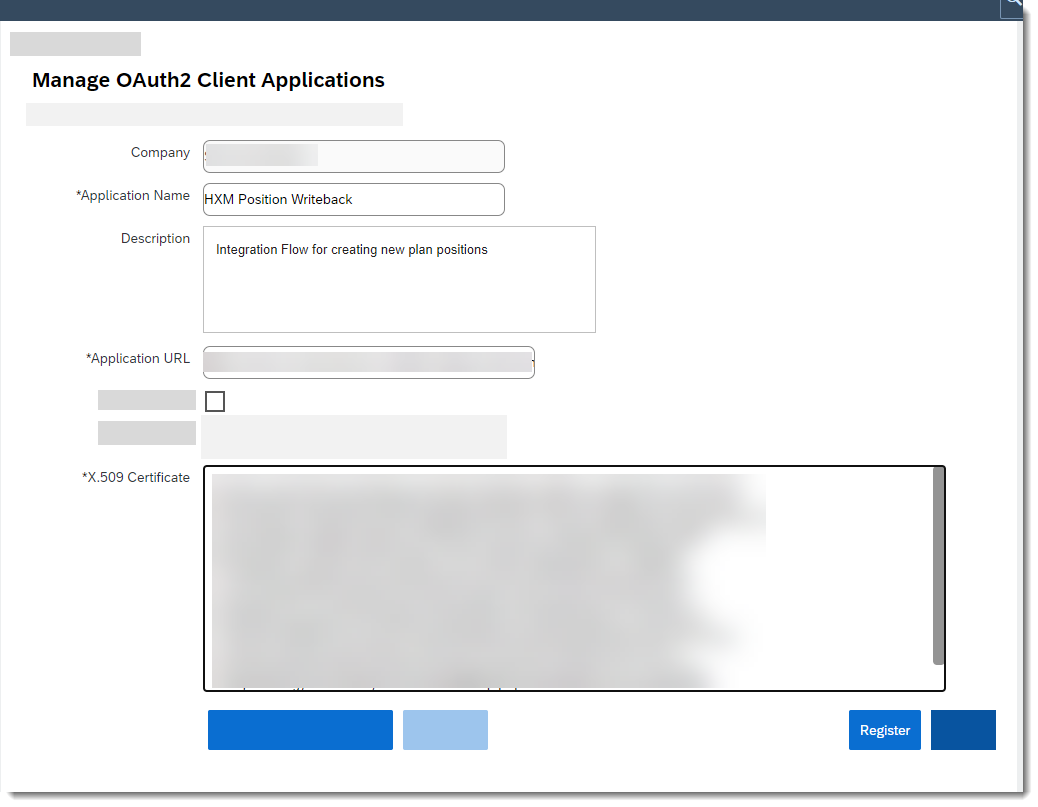Click the dark blue button right of Register

[963, 730]
